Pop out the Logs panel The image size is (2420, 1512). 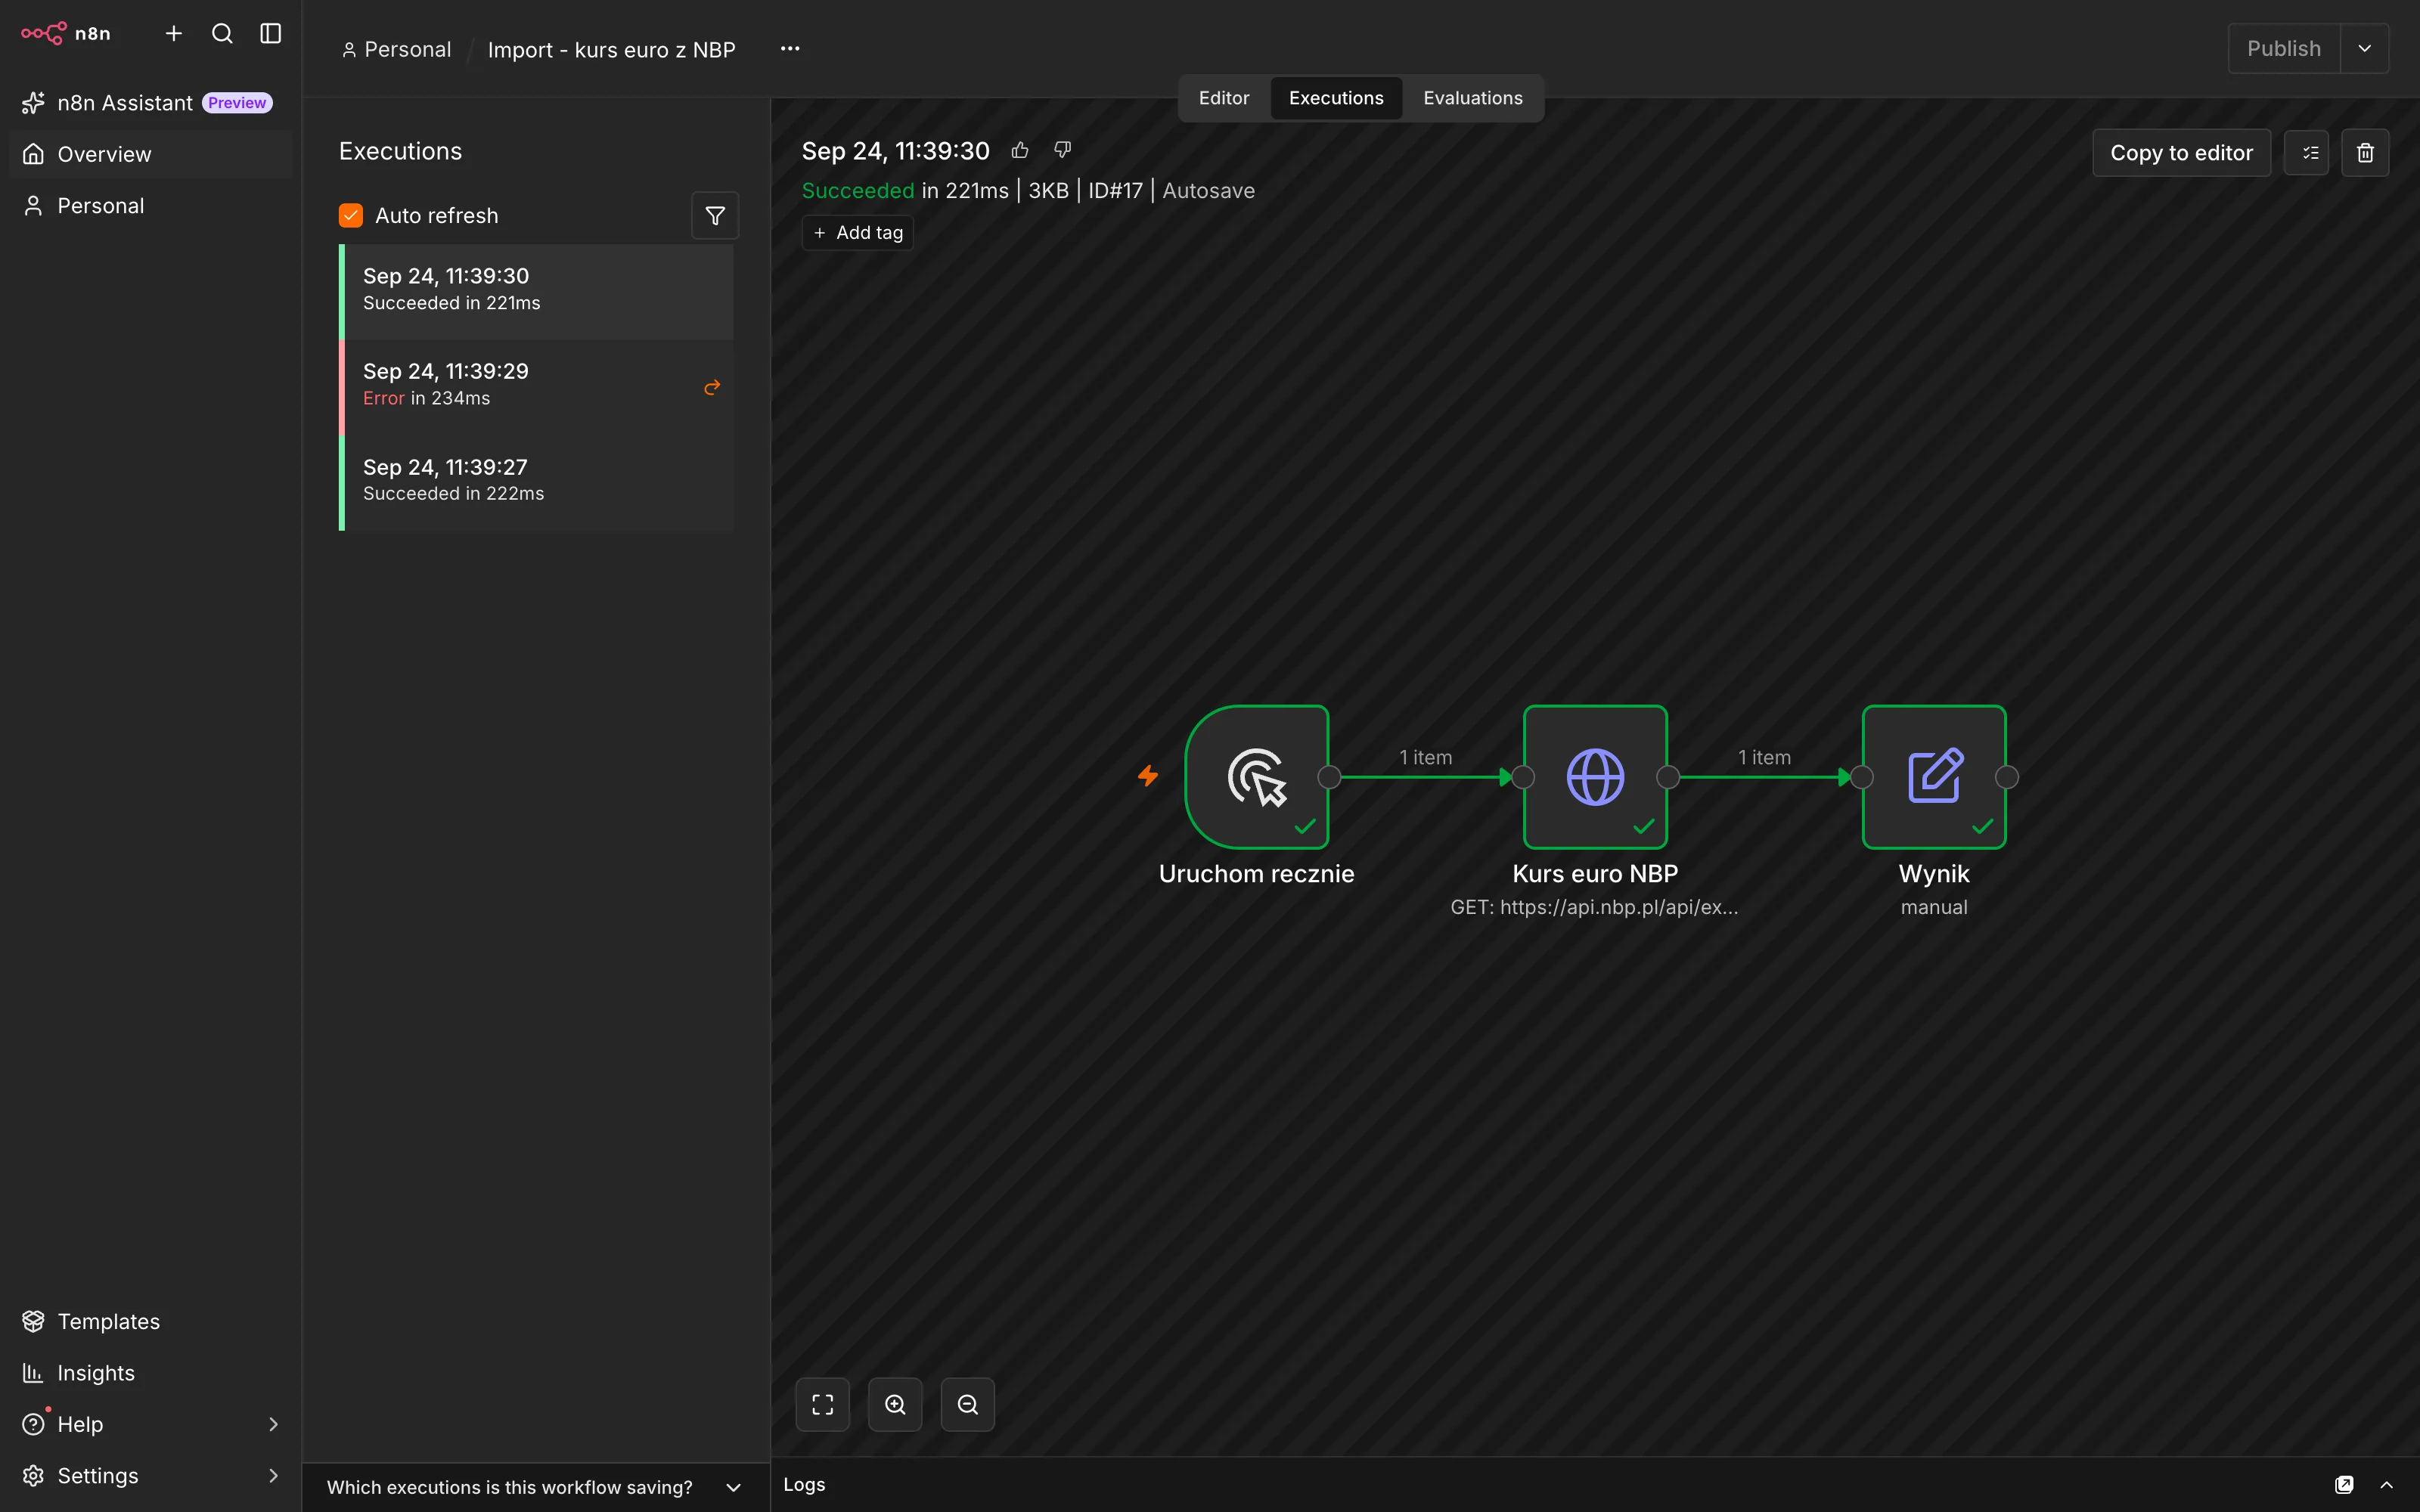tap(2344, 1485)
